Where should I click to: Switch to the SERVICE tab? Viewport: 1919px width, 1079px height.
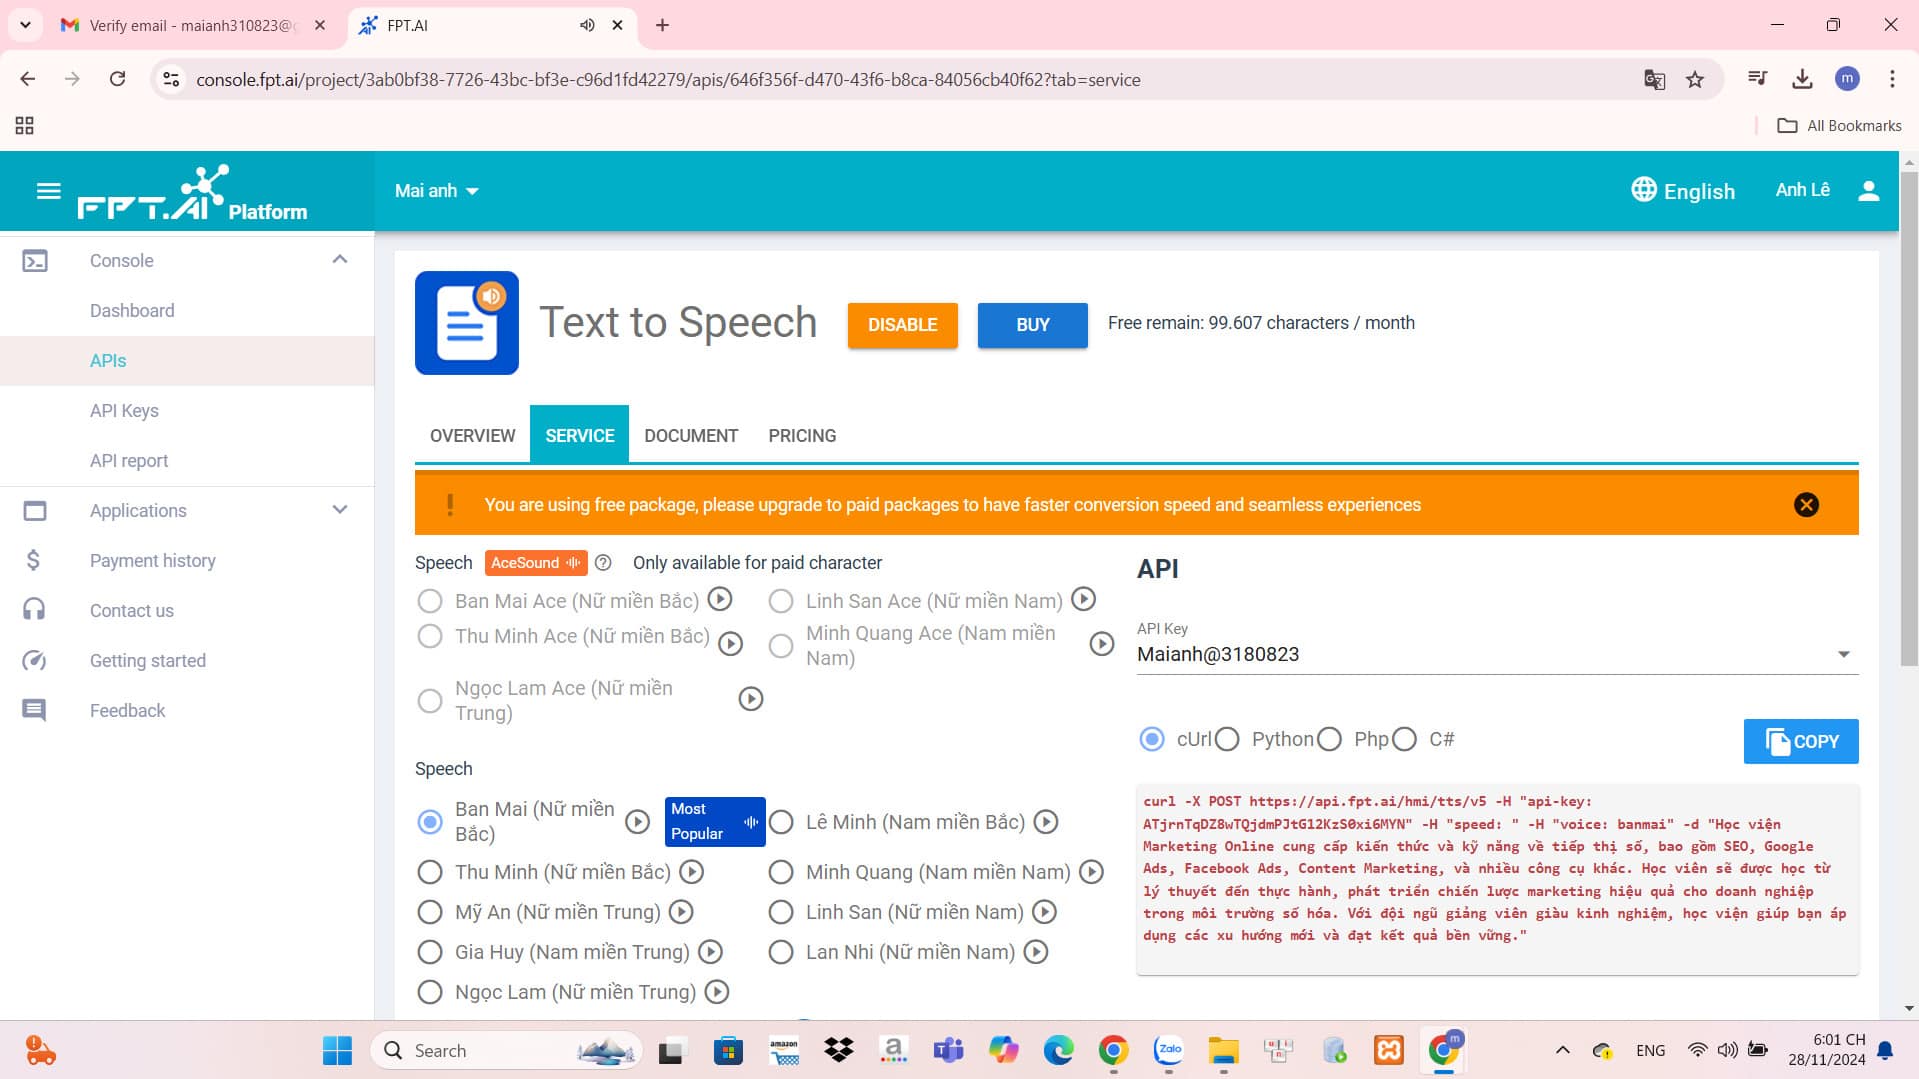click(x=579, y=435)
